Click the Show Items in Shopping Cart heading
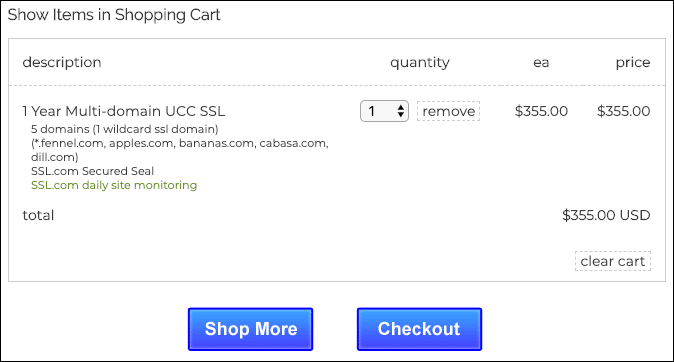674x362 pixels. click(x=114, y=15)
